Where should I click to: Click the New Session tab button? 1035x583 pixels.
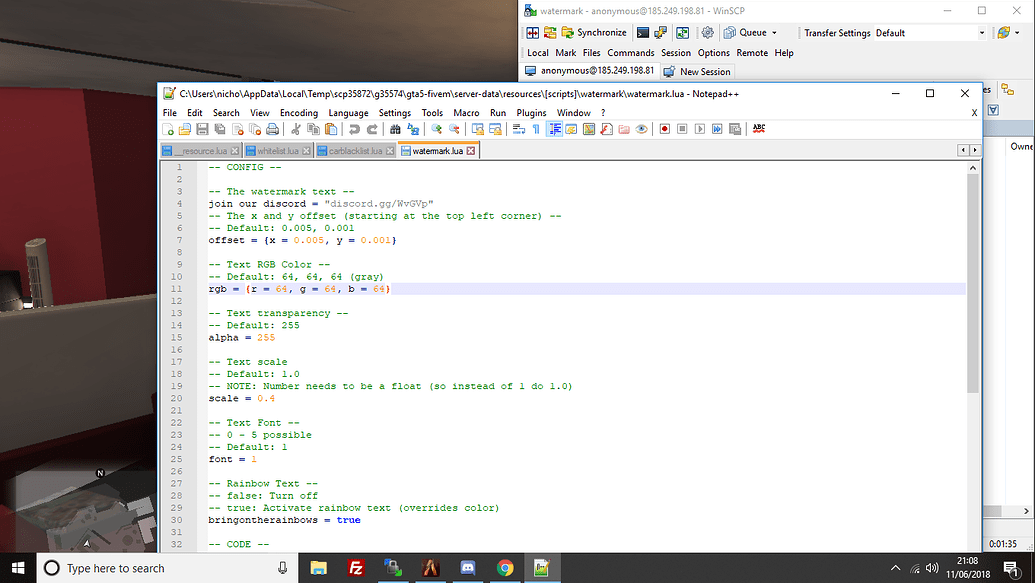(697, 72)
